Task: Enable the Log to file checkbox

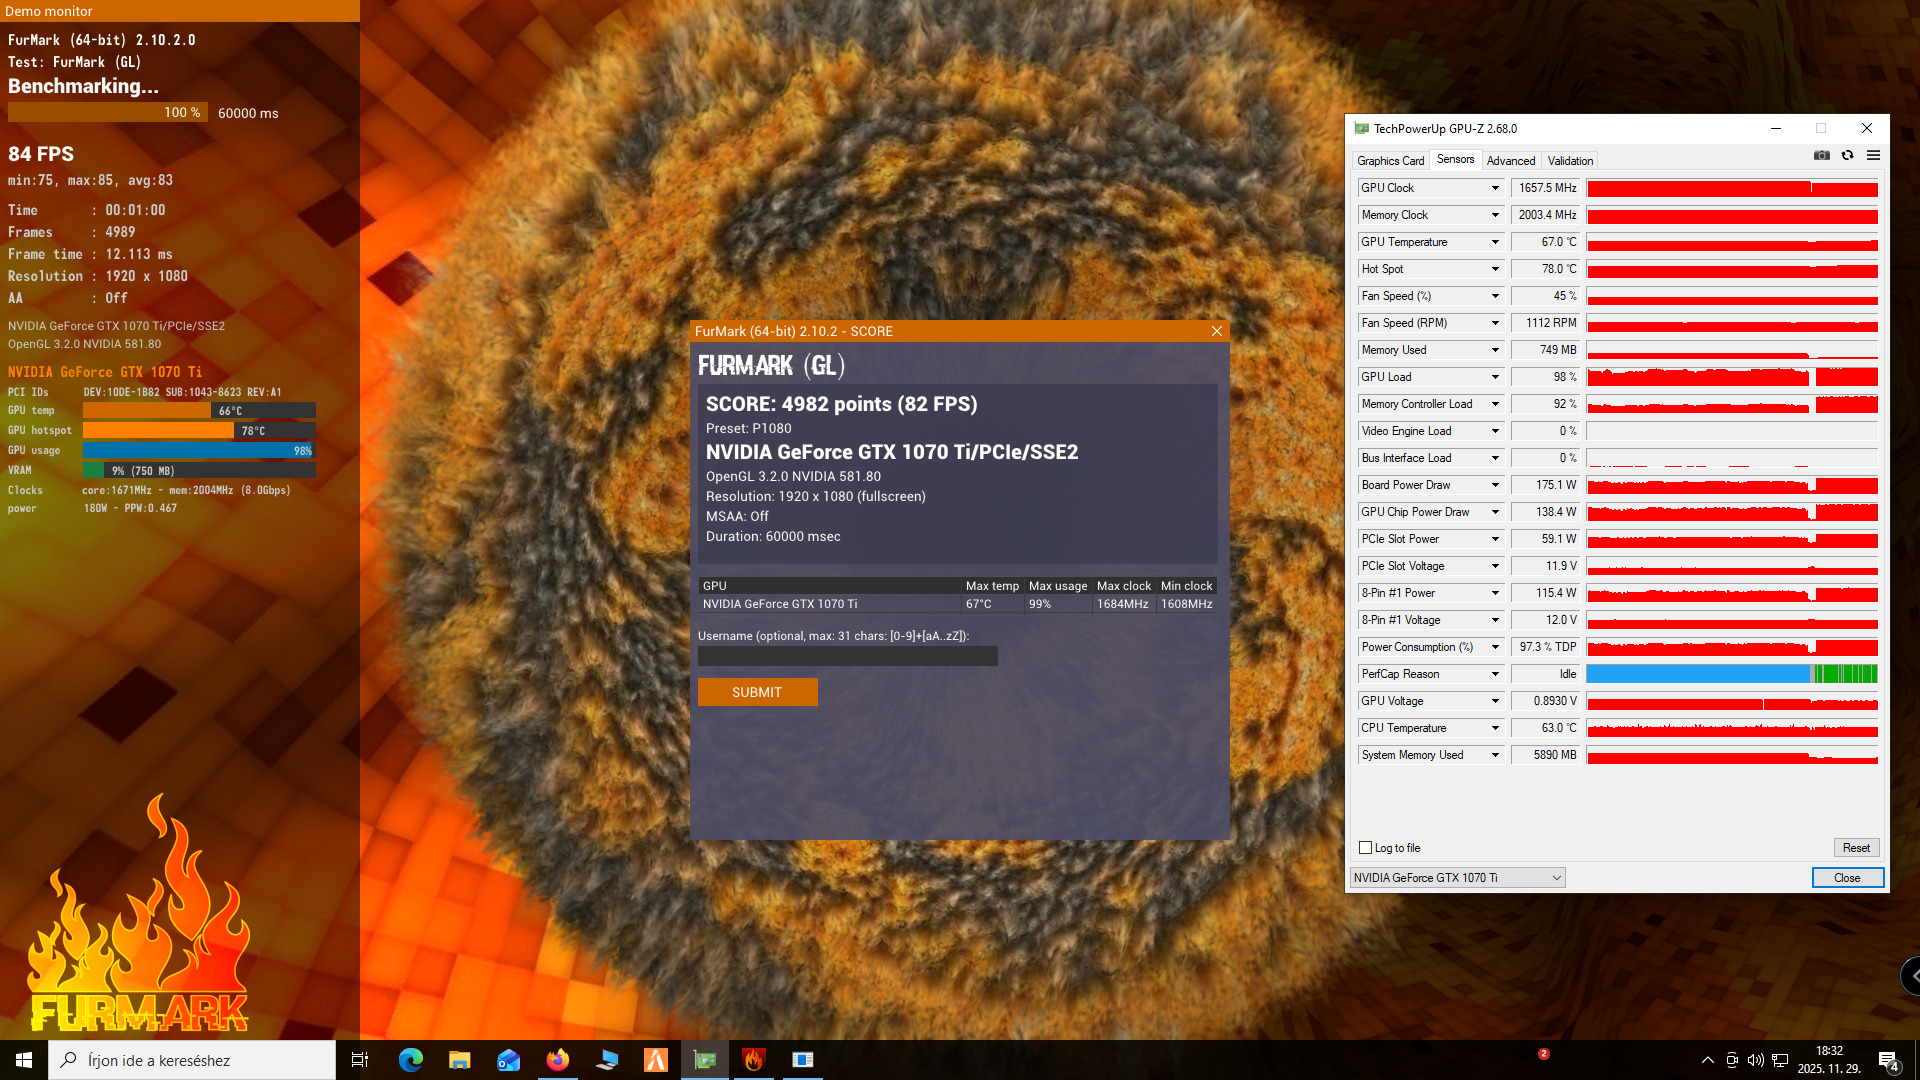Action: point(1365,848)
